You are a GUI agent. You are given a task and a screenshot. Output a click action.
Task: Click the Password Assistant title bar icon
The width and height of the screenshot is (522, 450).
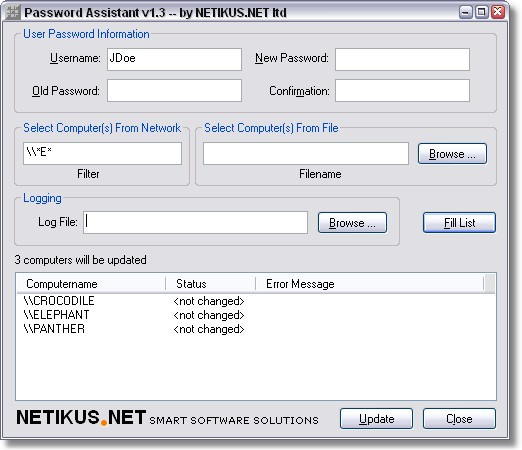coord(13,13)
